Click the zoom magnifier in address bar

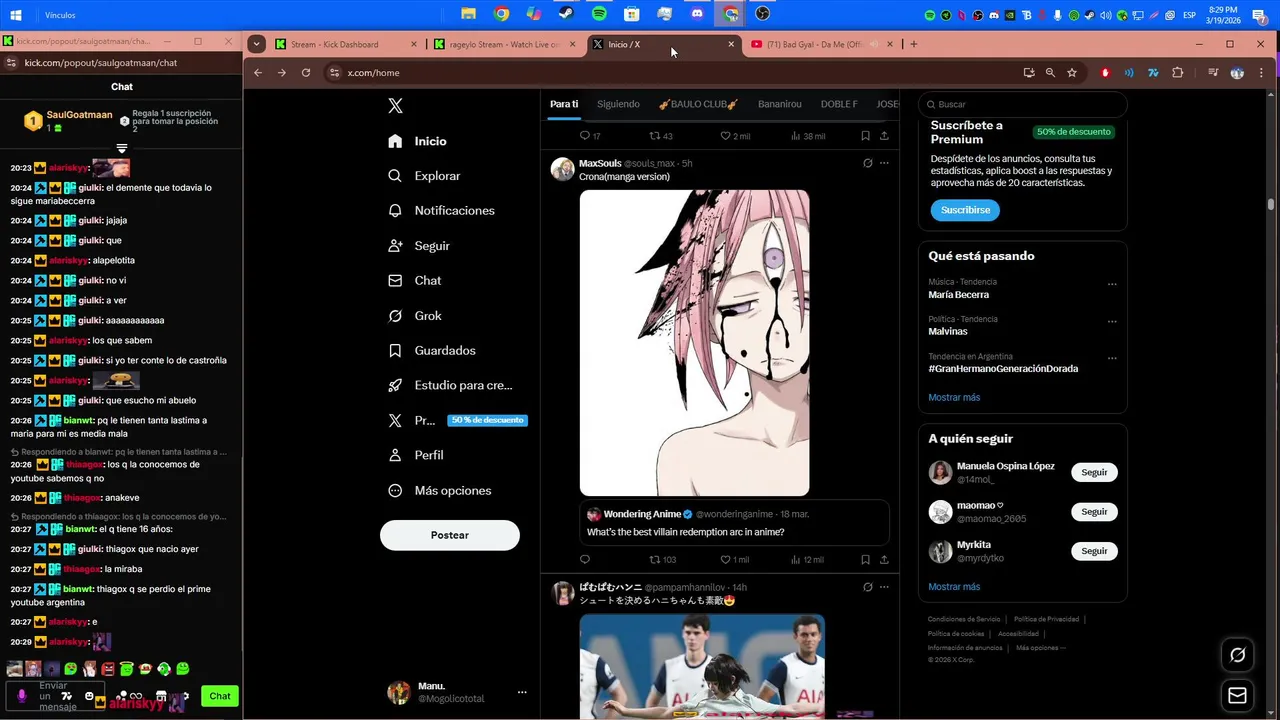click(1050, 73)
